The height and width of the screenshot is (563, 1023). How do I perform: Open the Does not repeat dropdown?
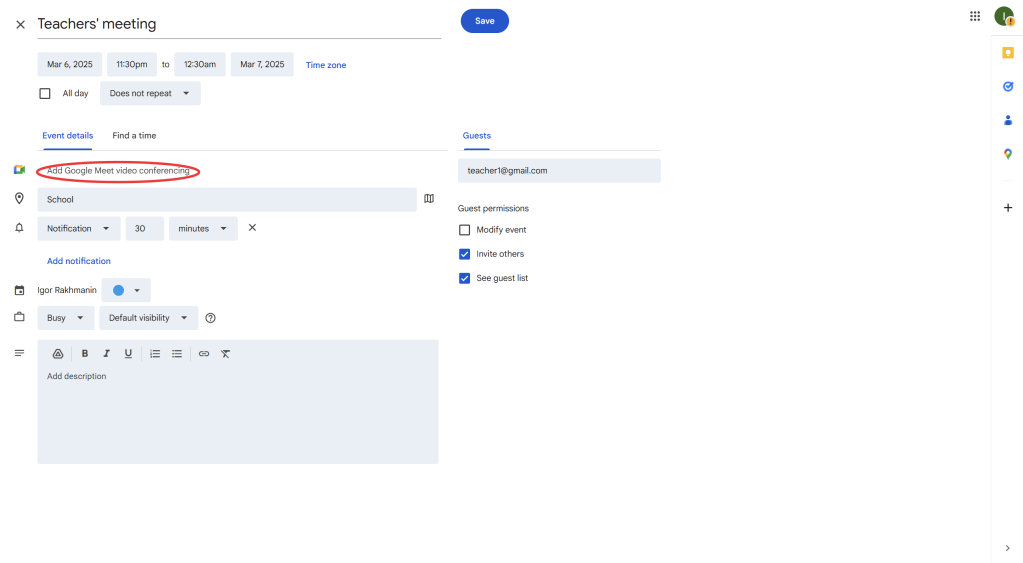(x=150, y=94)
